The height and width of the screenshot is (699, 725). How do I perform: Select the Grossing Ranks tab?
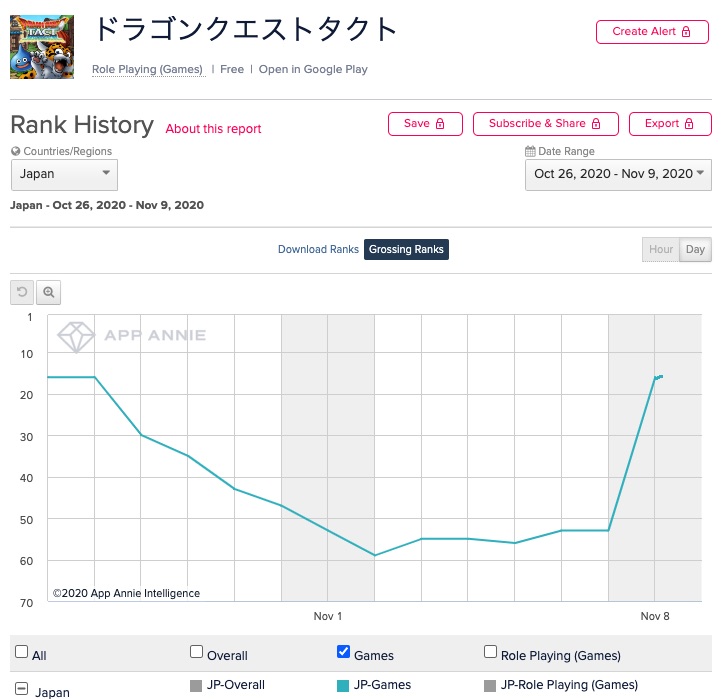coord(406,249)
